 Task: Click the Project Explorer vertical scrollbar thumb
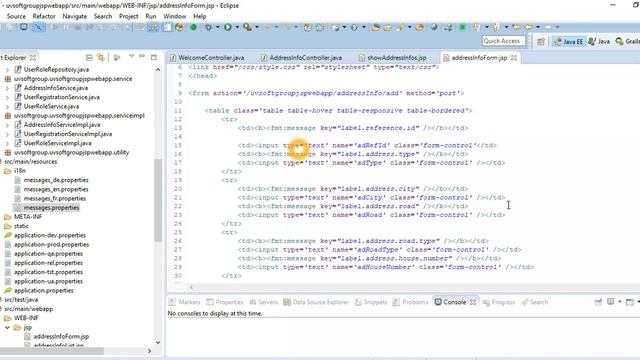click(x=158, y=200)
